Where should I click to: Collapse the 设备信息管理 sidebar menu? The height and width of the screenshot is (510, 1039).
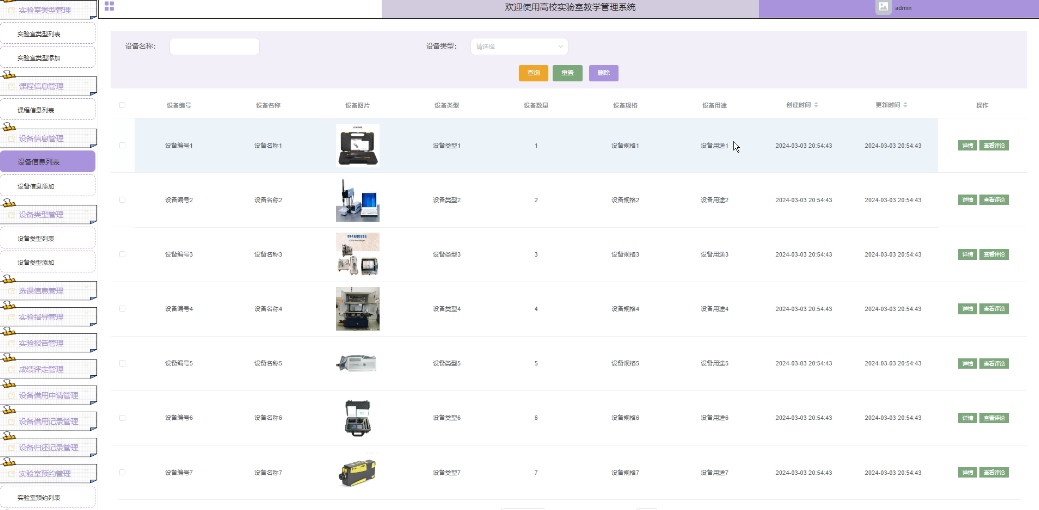pyautogui.click(x=48, y=138)
